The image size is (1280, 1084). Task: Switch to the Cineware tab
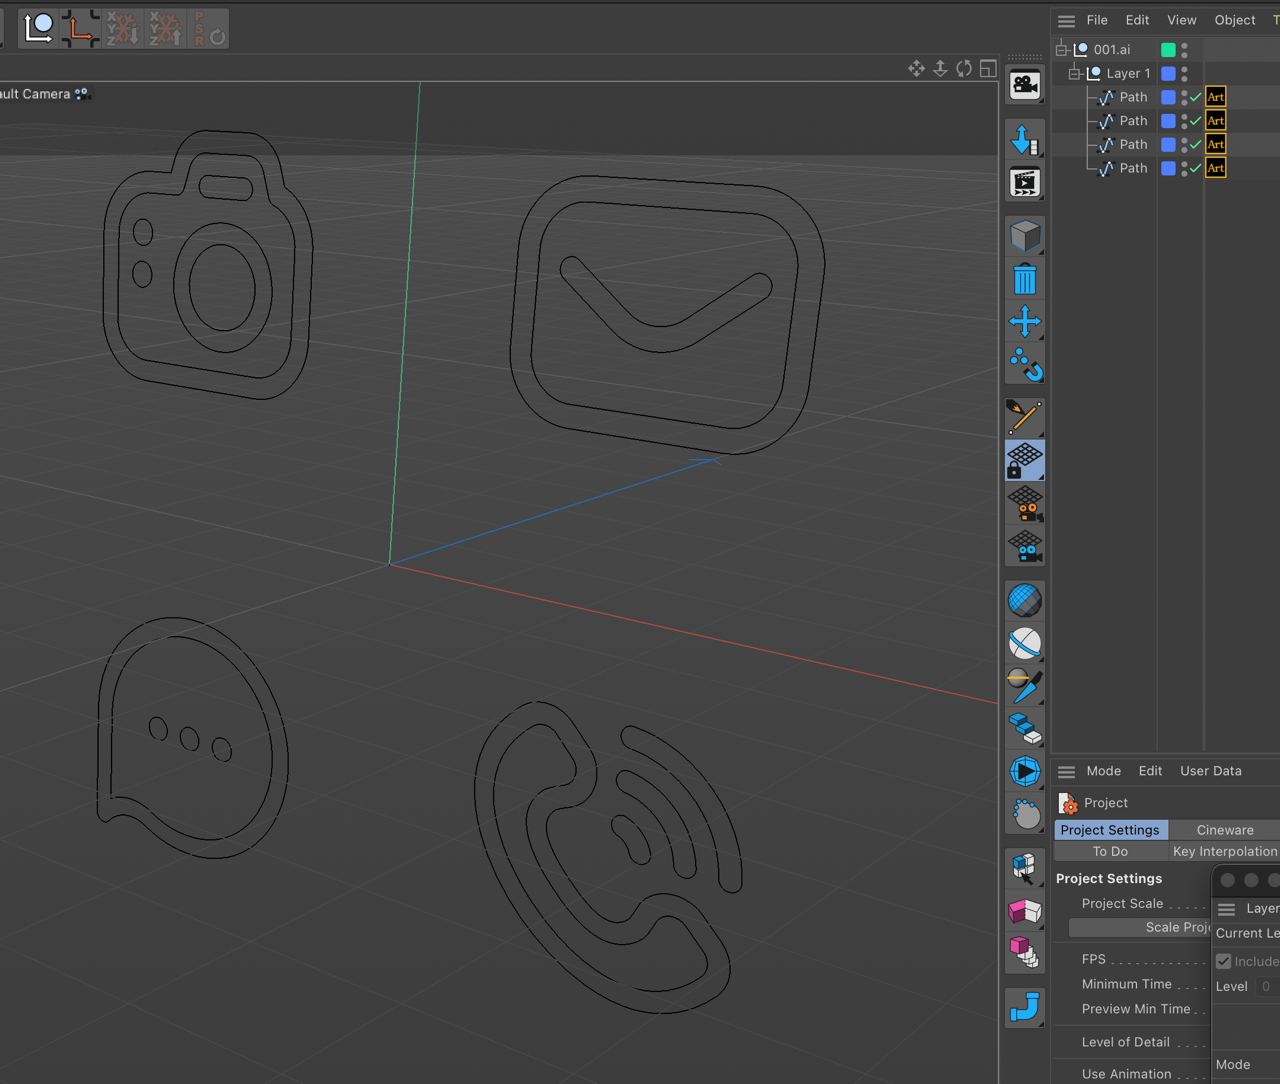(x=1225, y=830)
